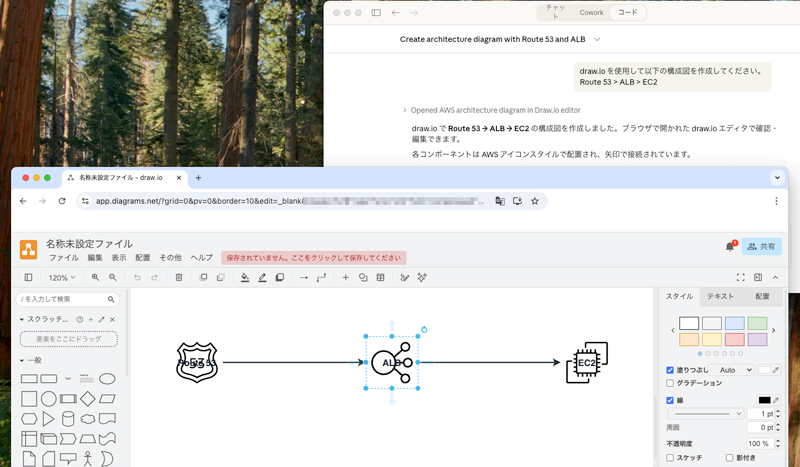Viewport: 800px width, 467px height.
Task: Click the draw.io orange logo
Action: pyautogui.click(x=29, y=250)
